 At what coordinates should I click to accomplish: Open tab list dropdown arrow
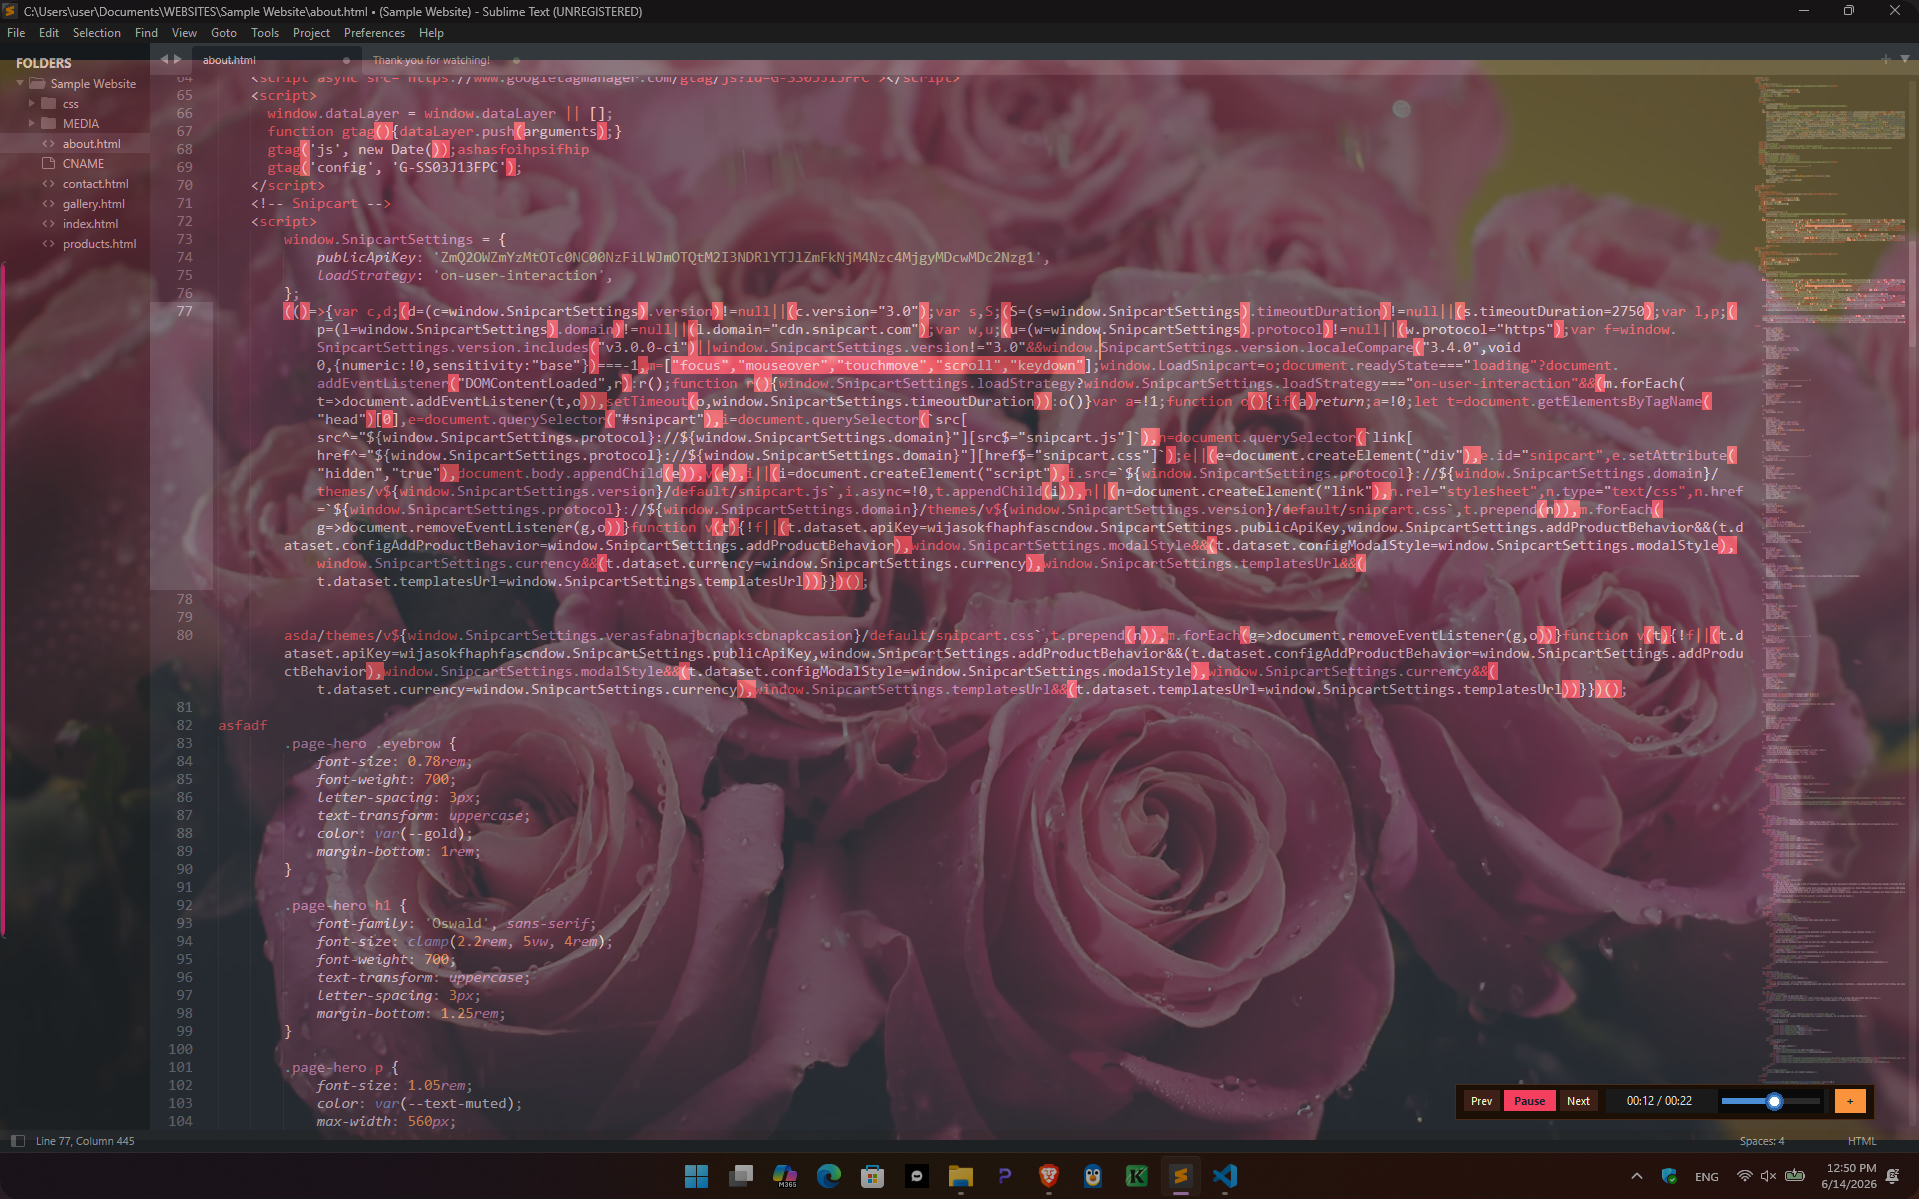coord(1904,60)
